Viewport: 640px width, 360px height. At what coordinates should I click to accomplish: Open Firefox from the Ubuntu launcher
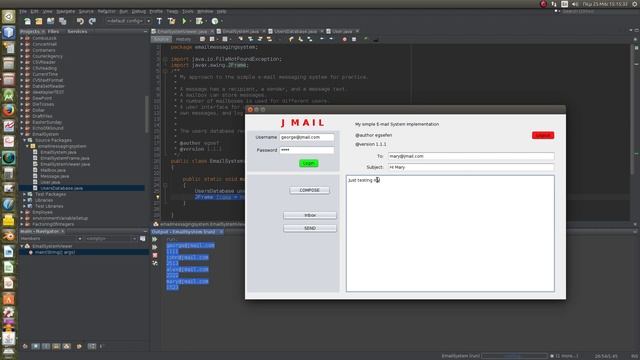[x=9, y=110]
